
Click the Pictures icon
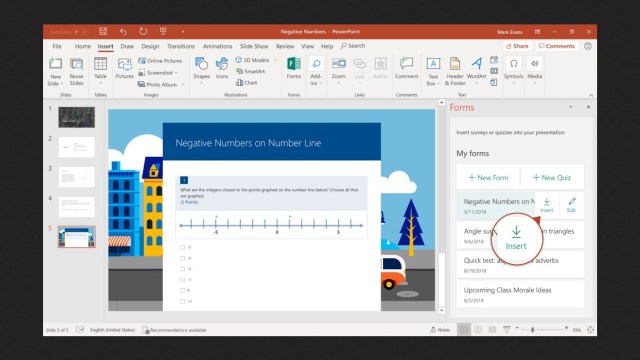point(124,68)
